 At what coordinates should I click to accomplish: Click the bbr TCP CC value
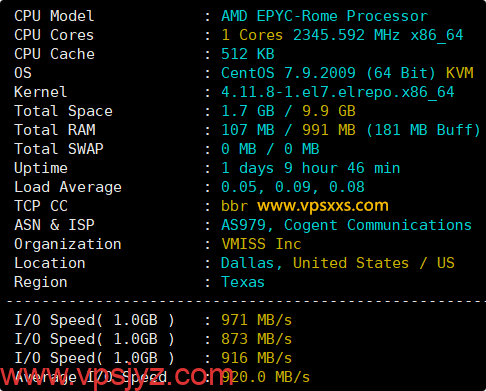coord(235,206)
